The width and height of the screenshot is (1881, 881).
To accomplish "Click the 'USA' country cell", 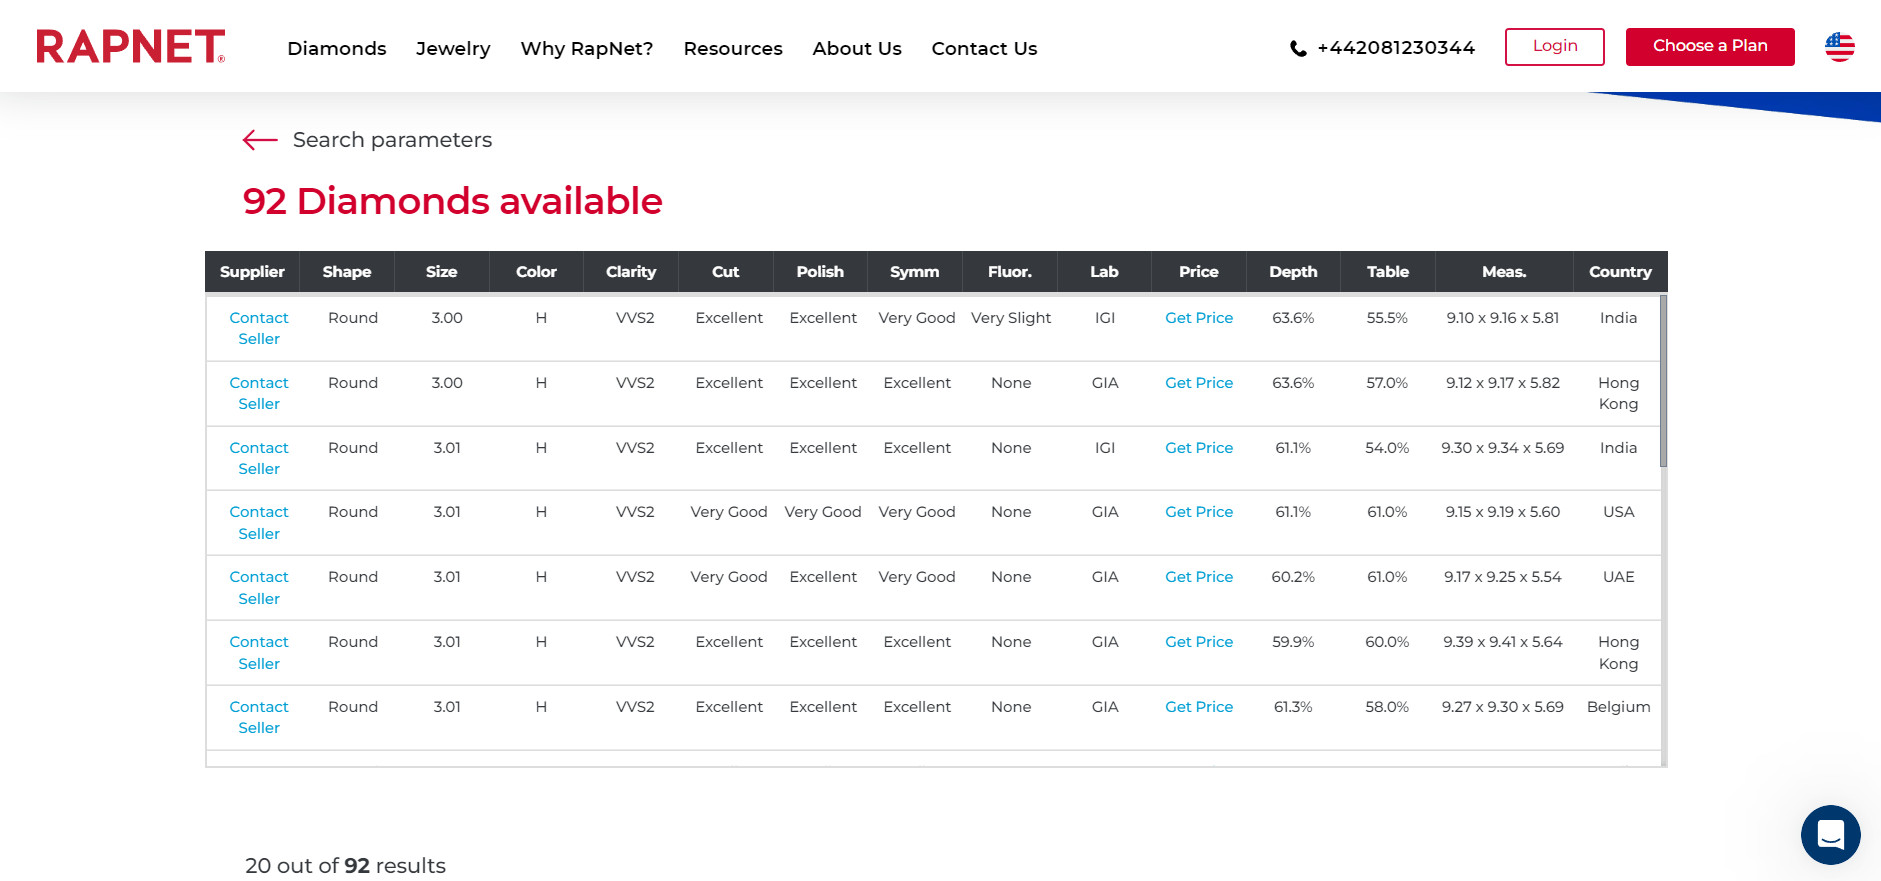I will [1619, 512].
